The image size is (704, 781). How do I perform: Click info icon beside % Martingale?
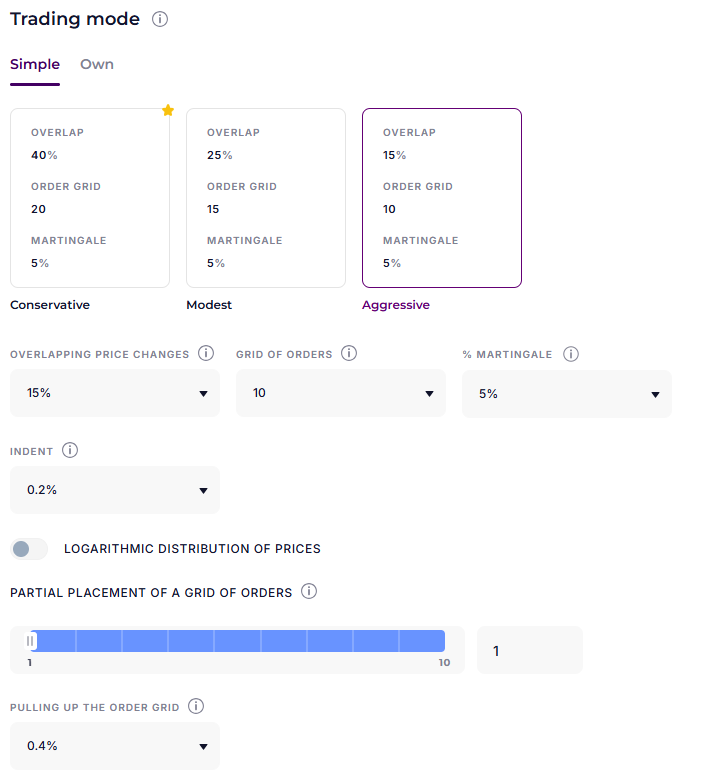(x=571, y=354)
